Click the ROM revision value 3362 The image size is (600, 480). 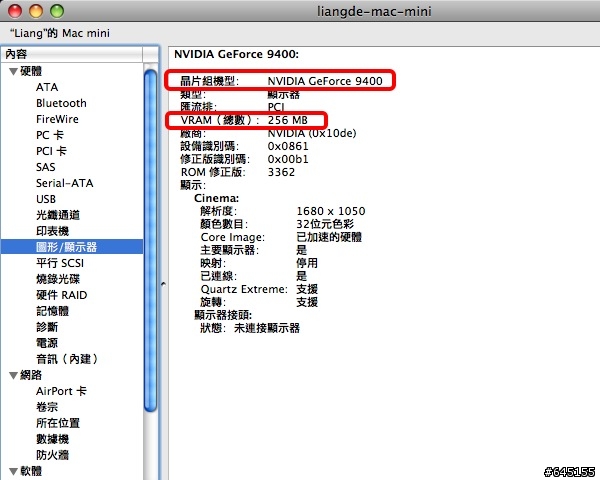coord(281,172)
